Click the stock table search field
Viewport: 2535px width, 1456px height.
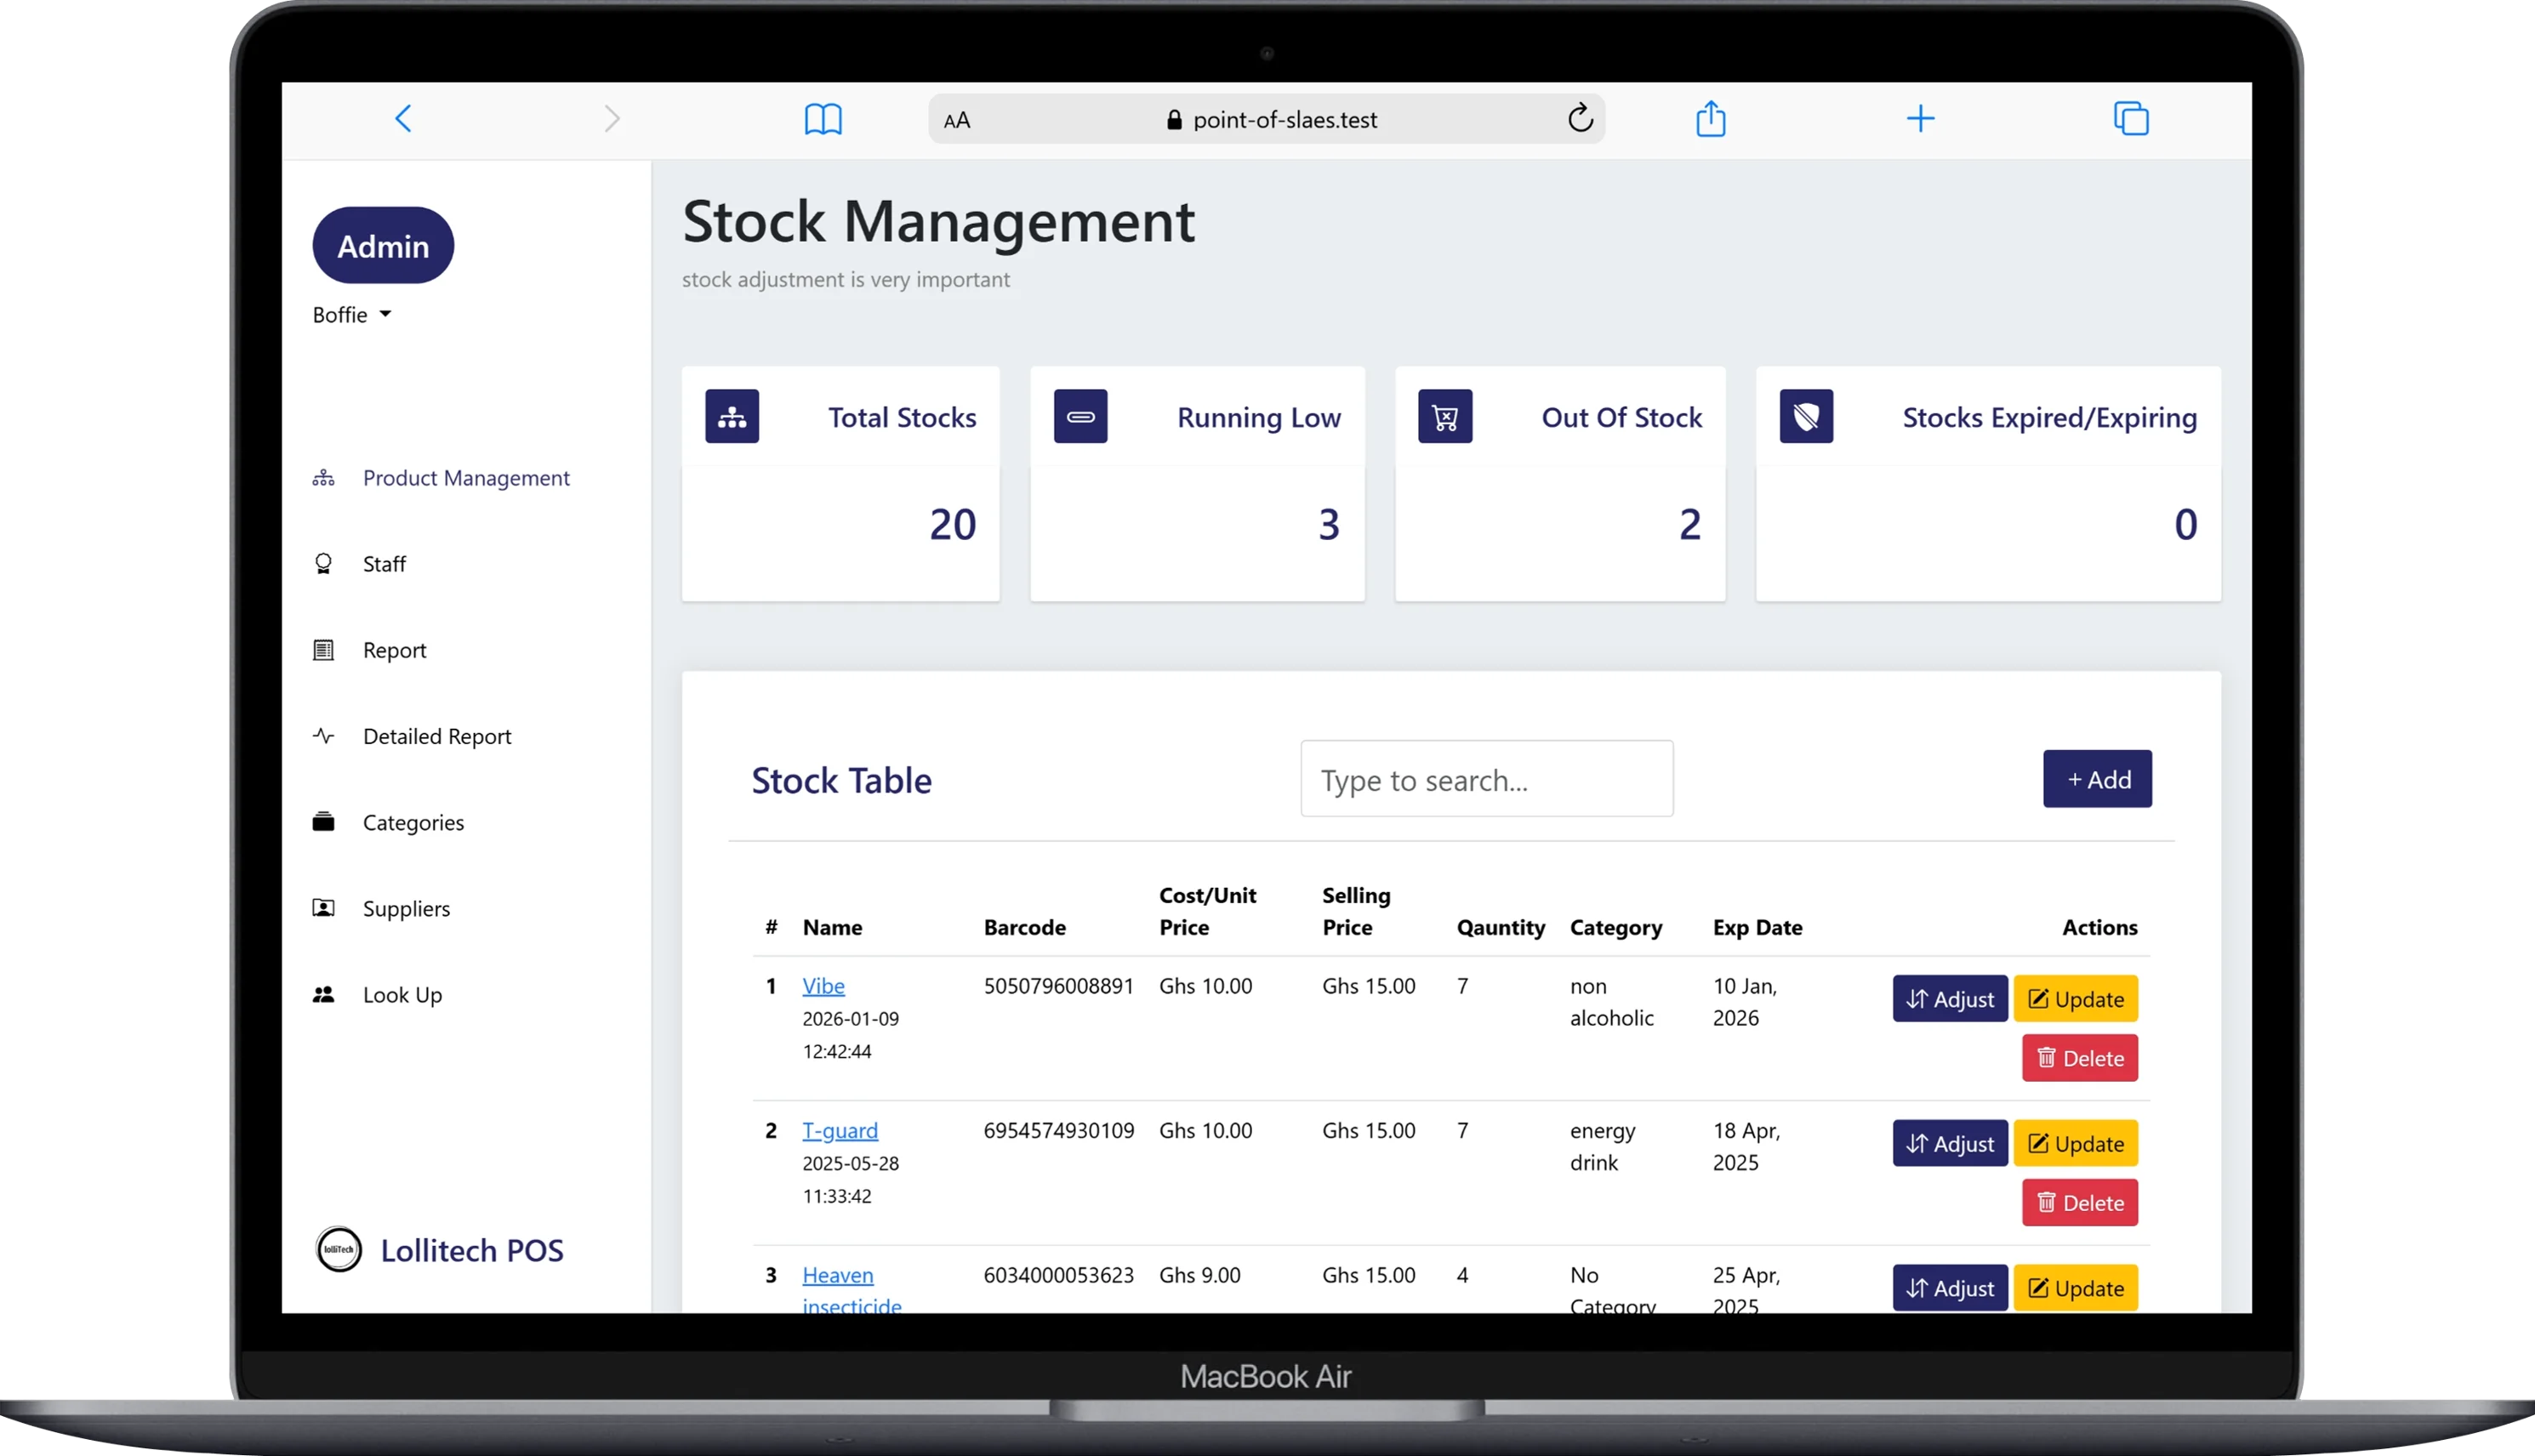pyautogui.click(x=1486, y=779)
